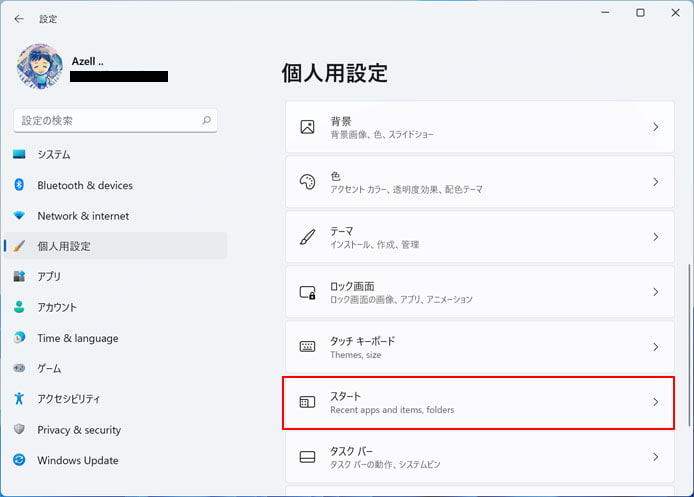This screenshot has height=497, width=694.
Task: Click the タッチ キーボード keyboard icon
Action: [308, 347]
